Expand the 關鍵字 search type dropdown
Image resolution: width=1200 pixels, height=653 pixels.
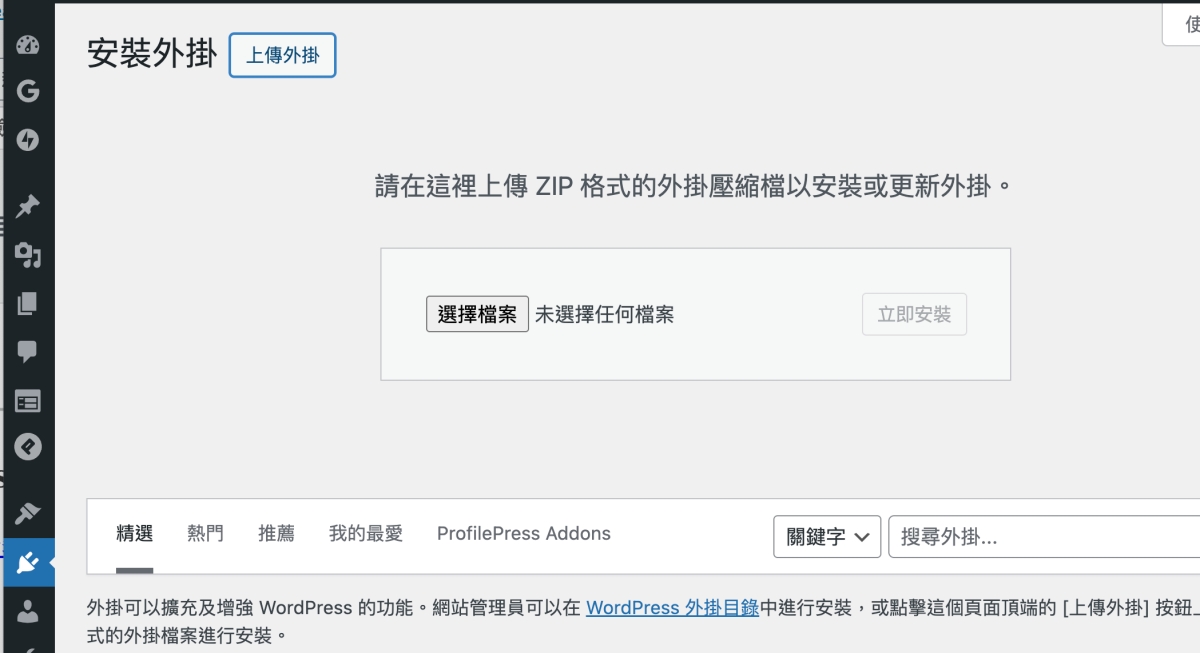(827, 537)
